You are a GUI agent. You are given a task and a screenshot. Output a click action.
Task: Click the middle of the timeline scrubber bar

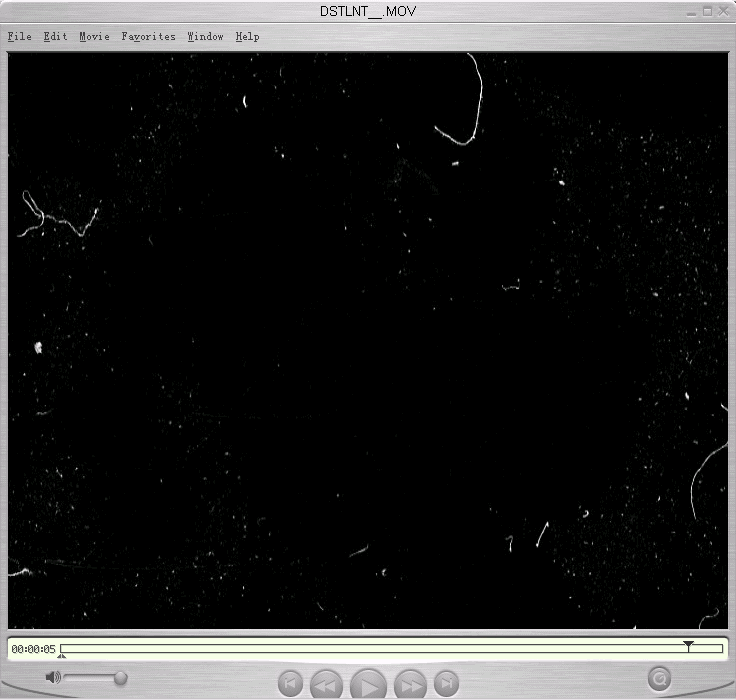[x=391, y=649]
